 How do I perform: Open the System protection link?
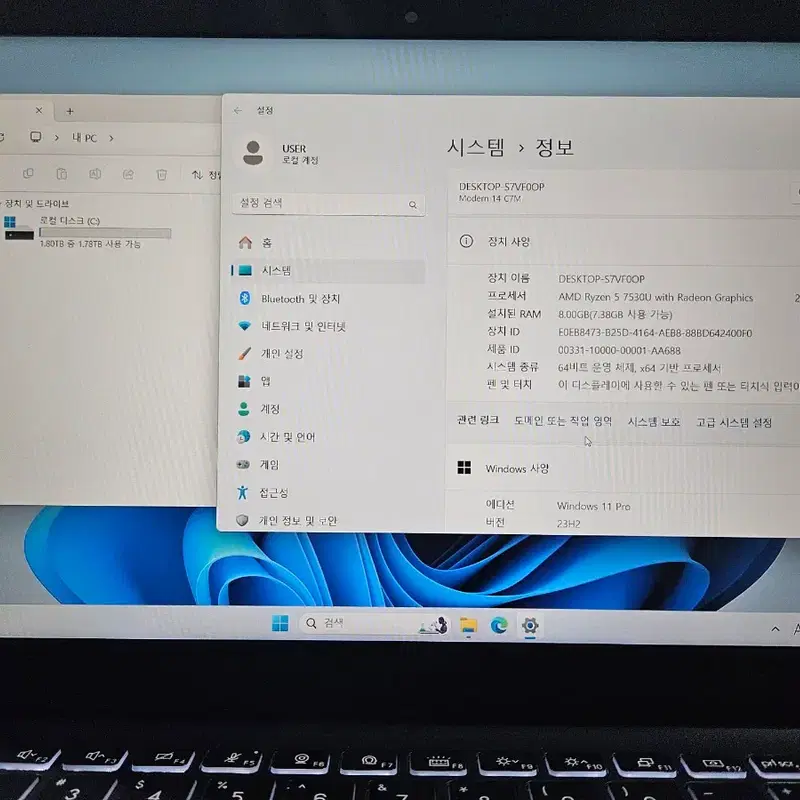pyautogui.click(x=654, y=422)
